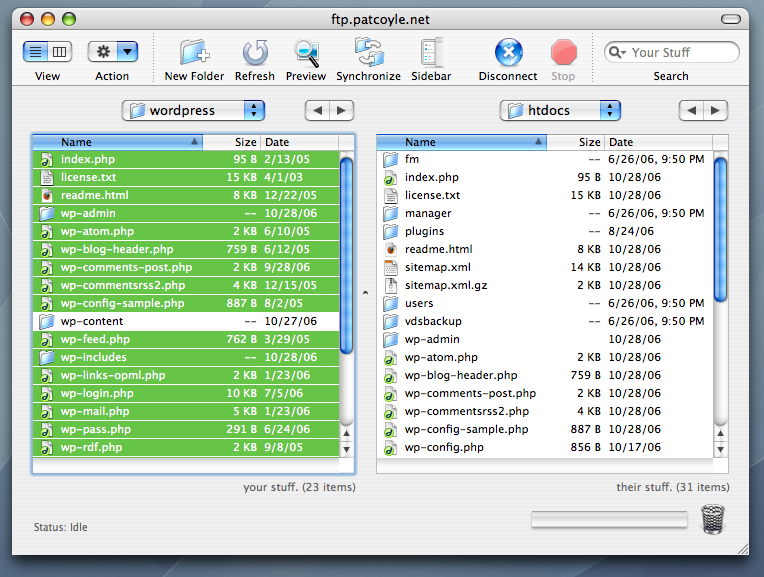
Task: Go forward in local wordpress pane
Action: point(342,111)
